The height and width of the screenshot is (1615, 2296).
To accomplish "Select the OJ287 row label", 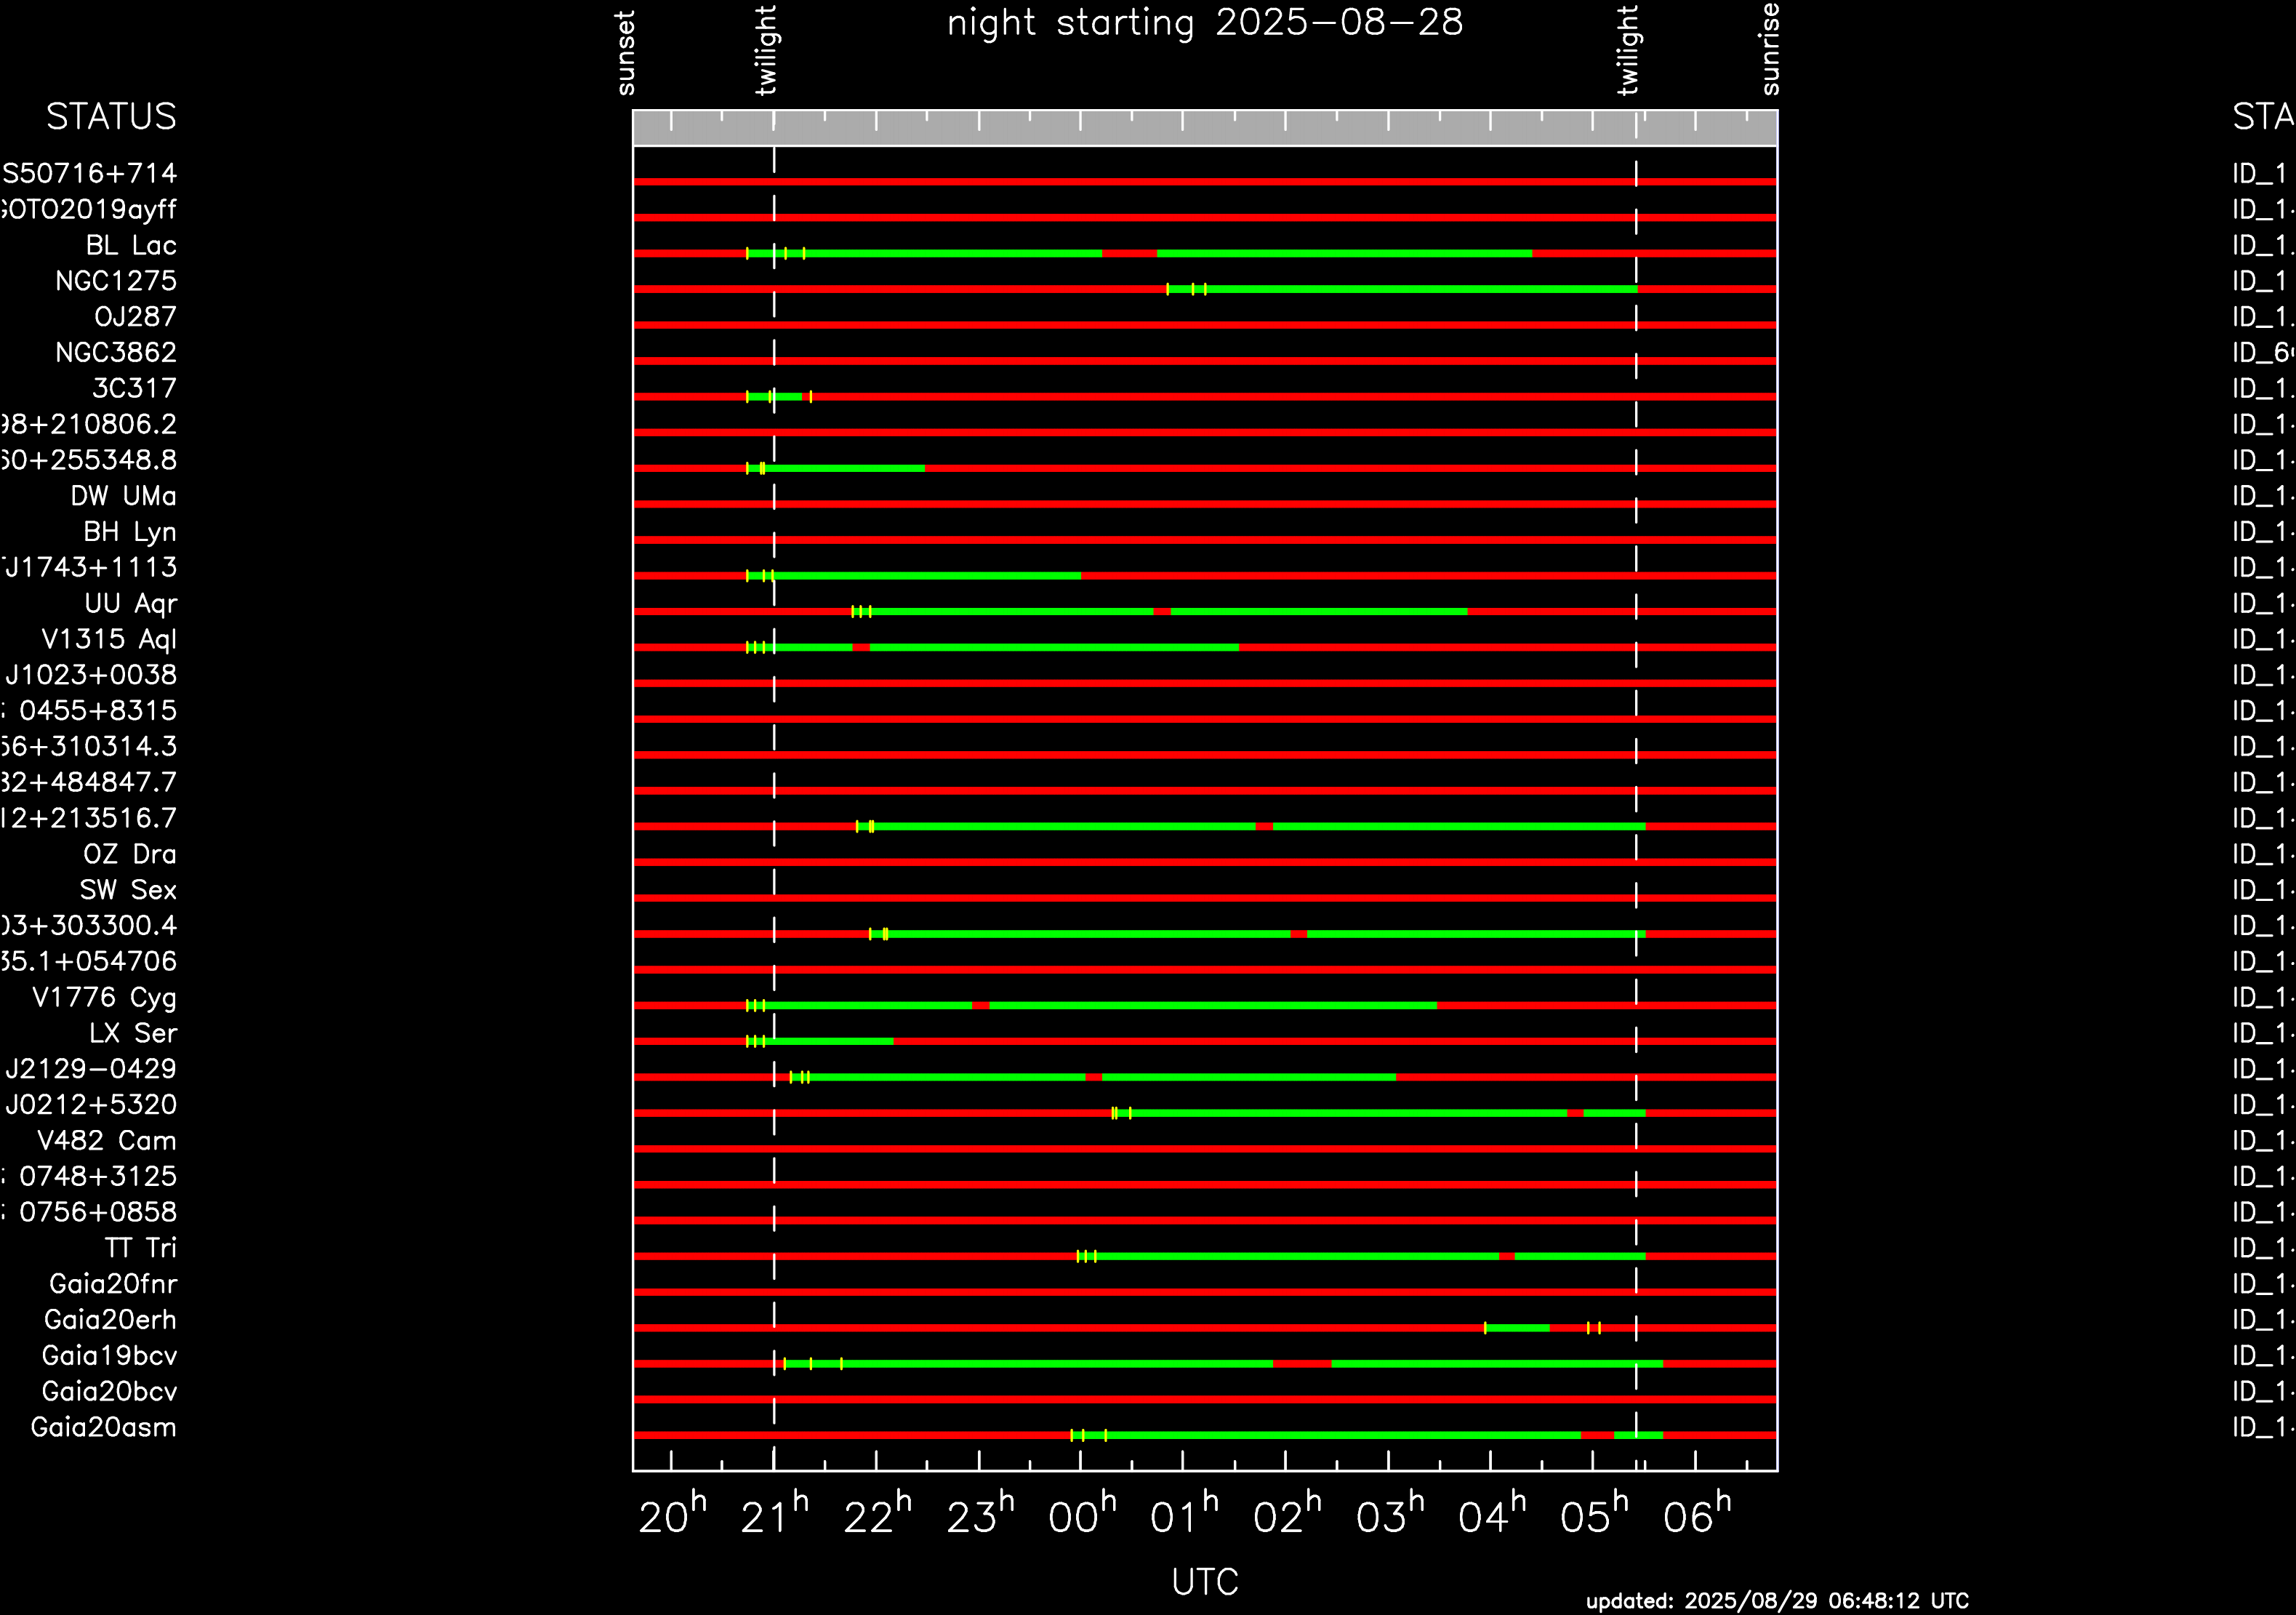I will (135, 317).
